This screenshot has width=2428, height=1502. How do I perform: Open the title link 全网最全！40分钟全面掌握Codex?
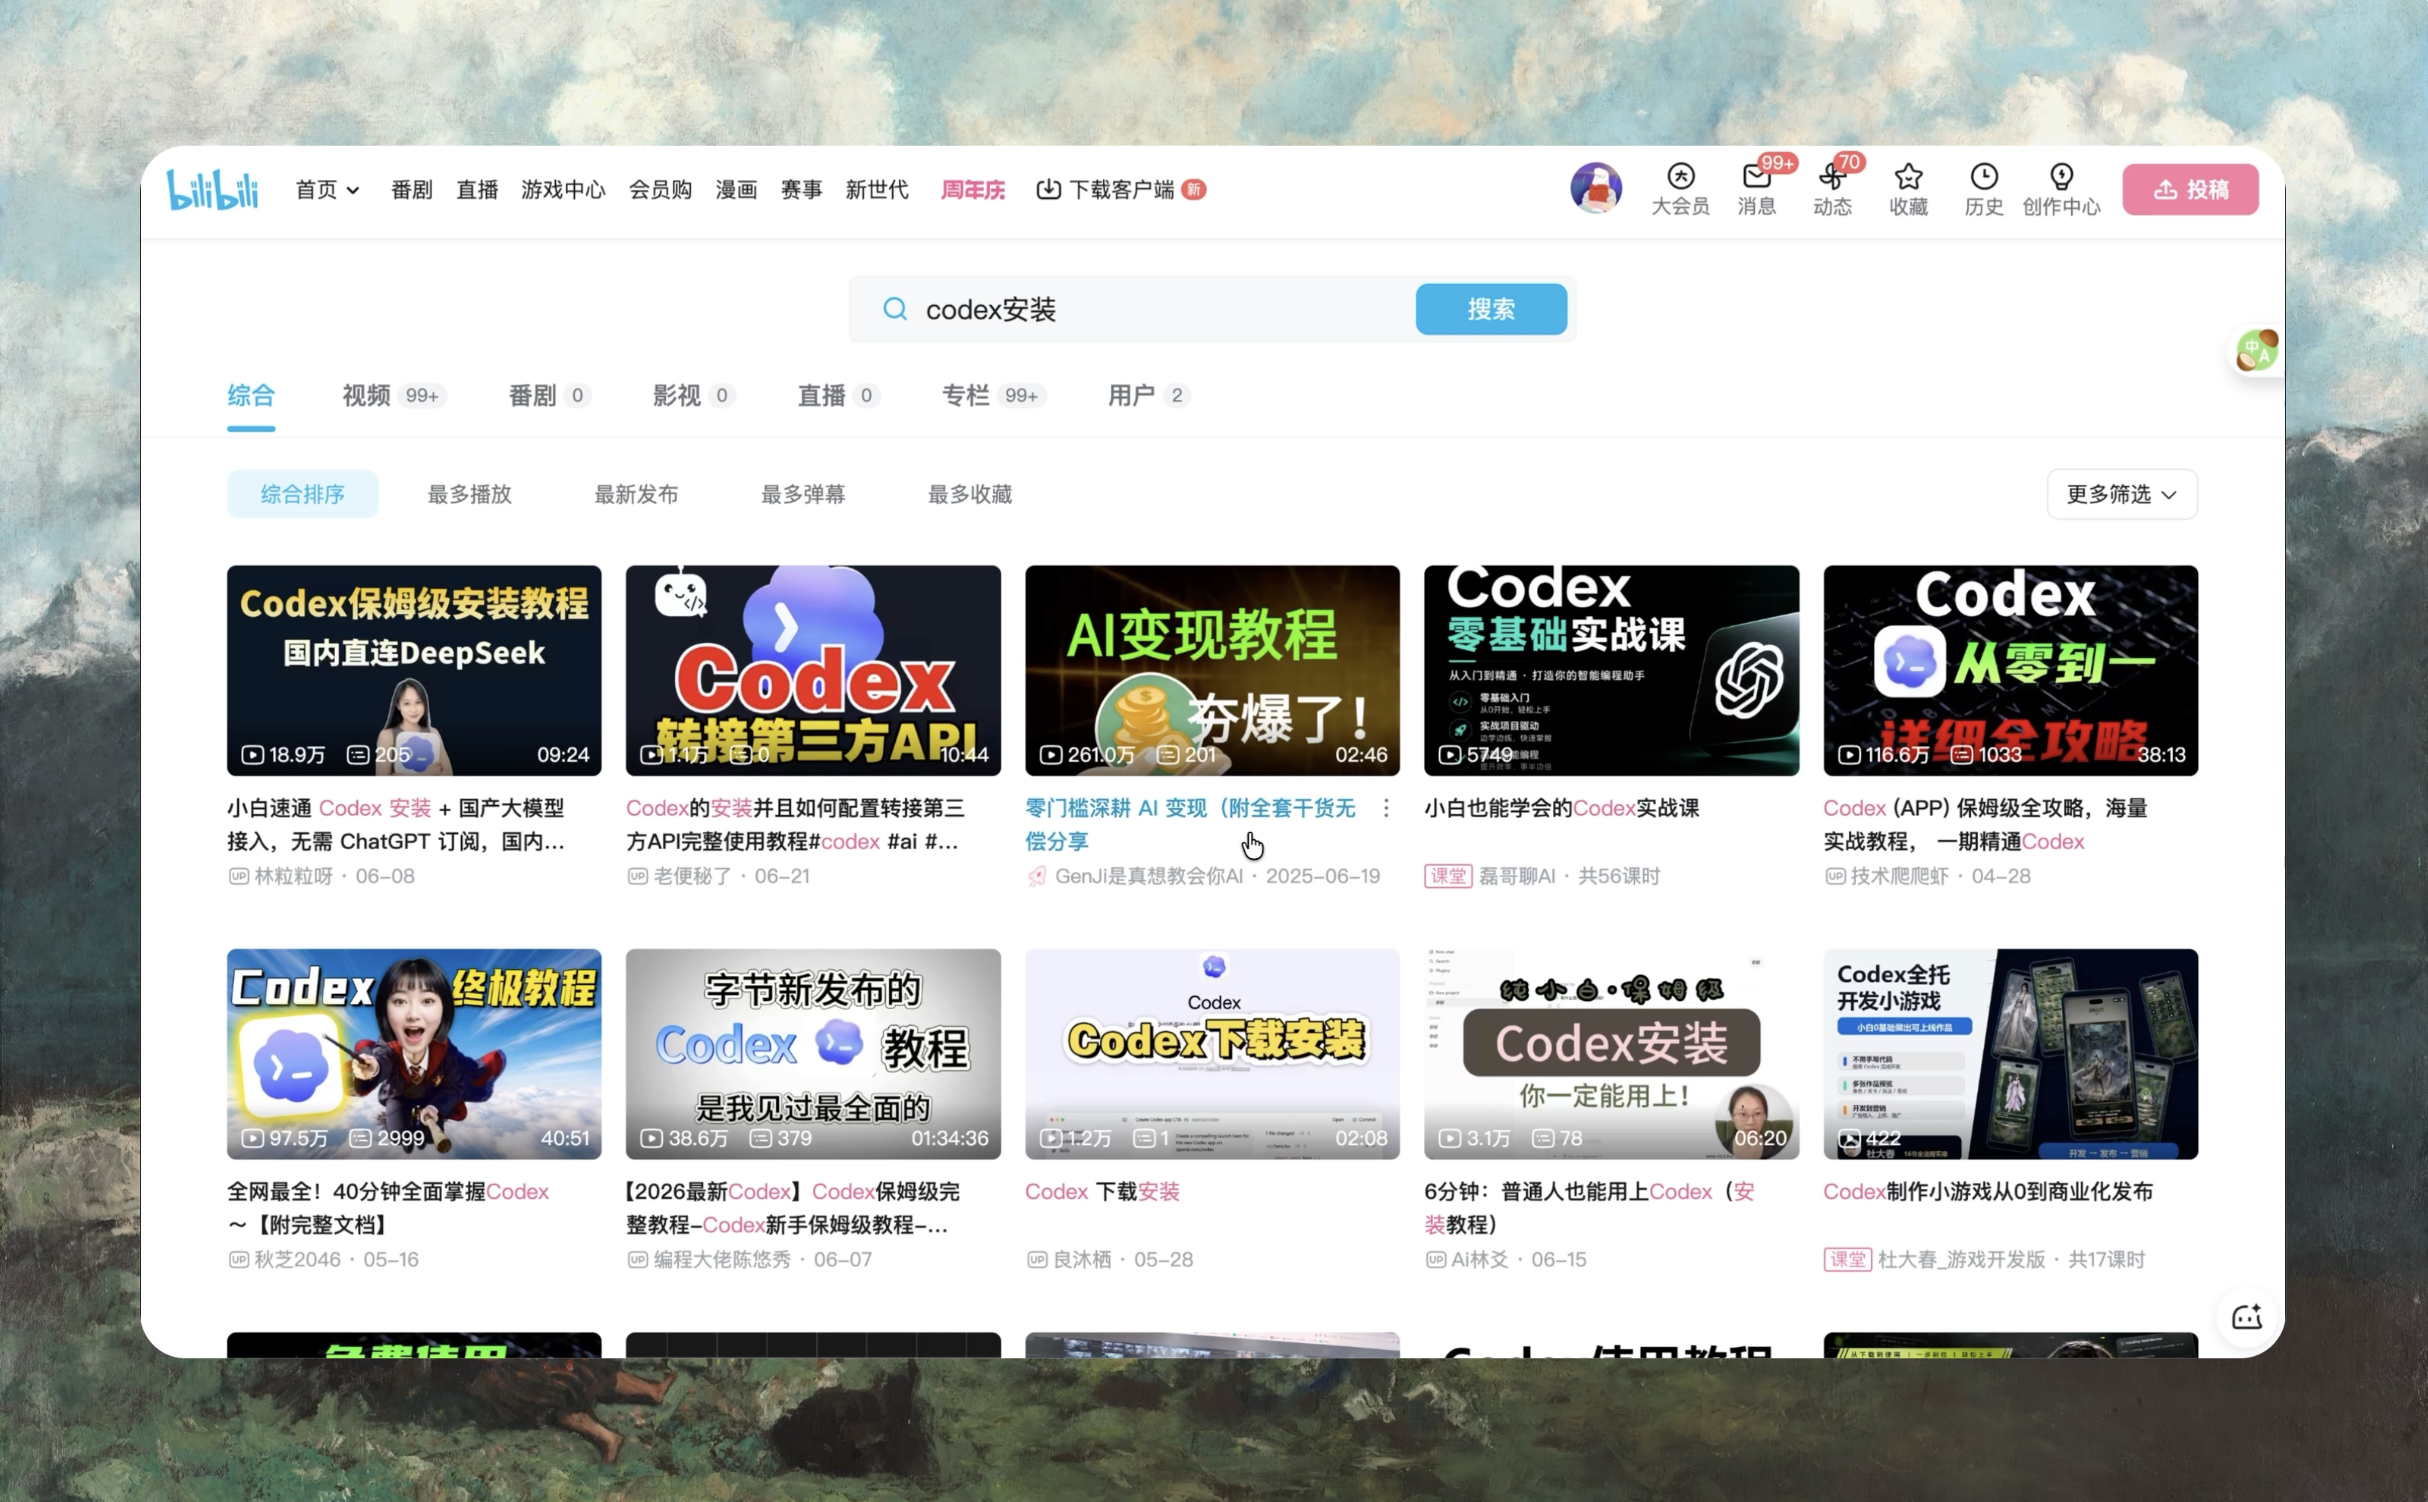(388, 1208)
